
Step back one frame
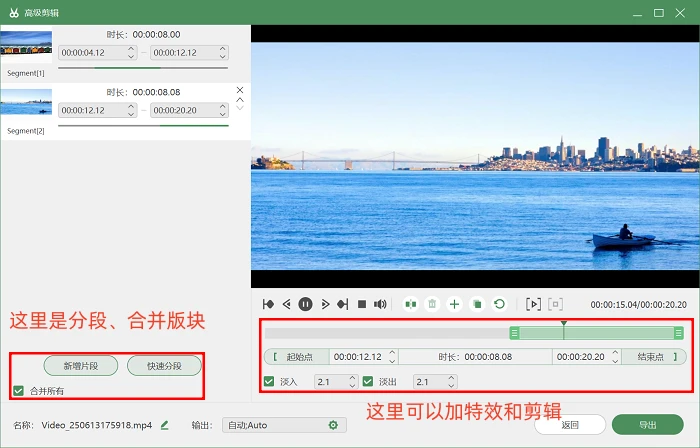[287, 304]
